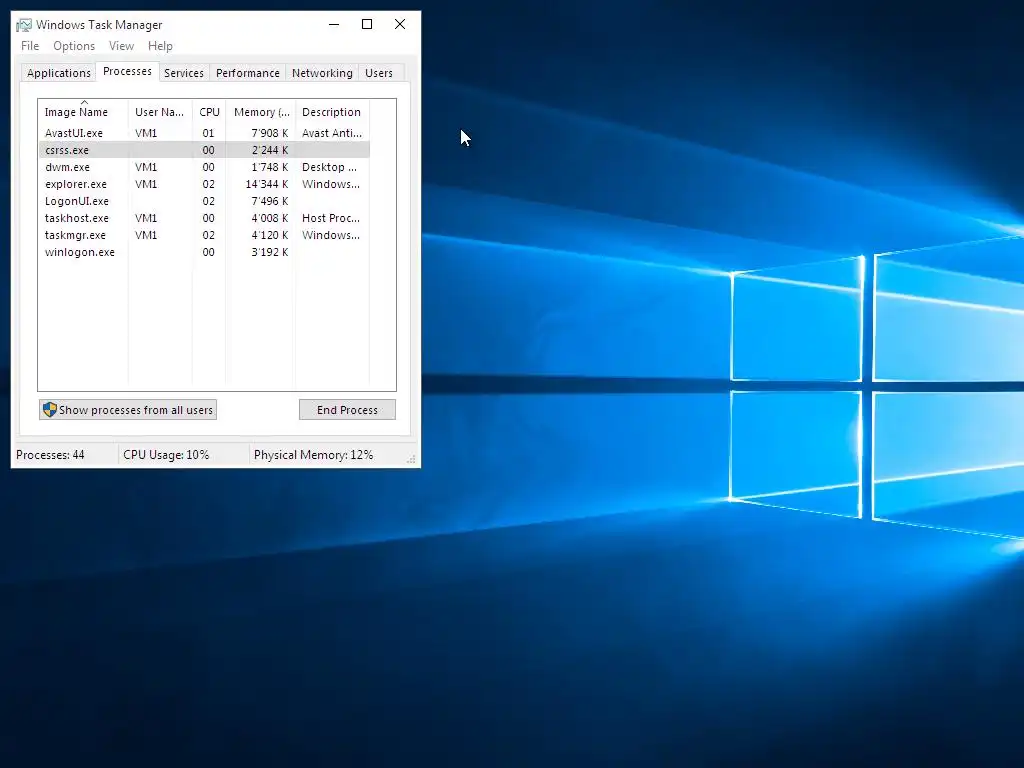Select the winlogon.exe process
The height and width of the screenshot is (768, 1024).
click(x=204, y=252)
